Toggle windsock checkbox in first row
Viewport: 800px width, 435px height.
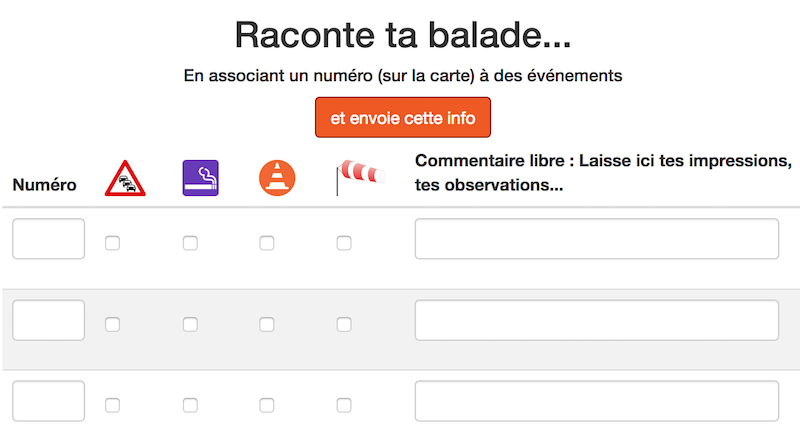(344, 242)
